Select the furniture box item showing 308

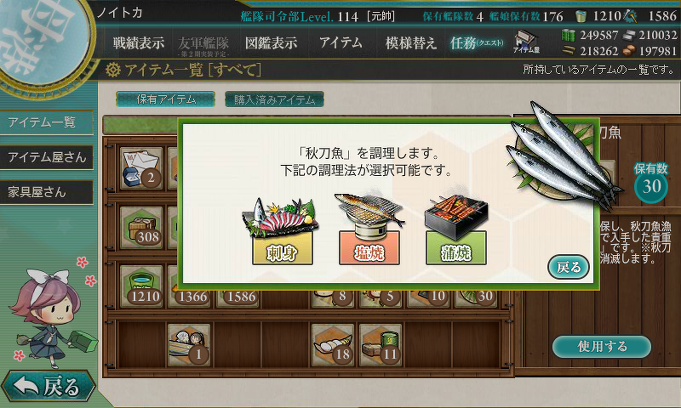(141, 227)
